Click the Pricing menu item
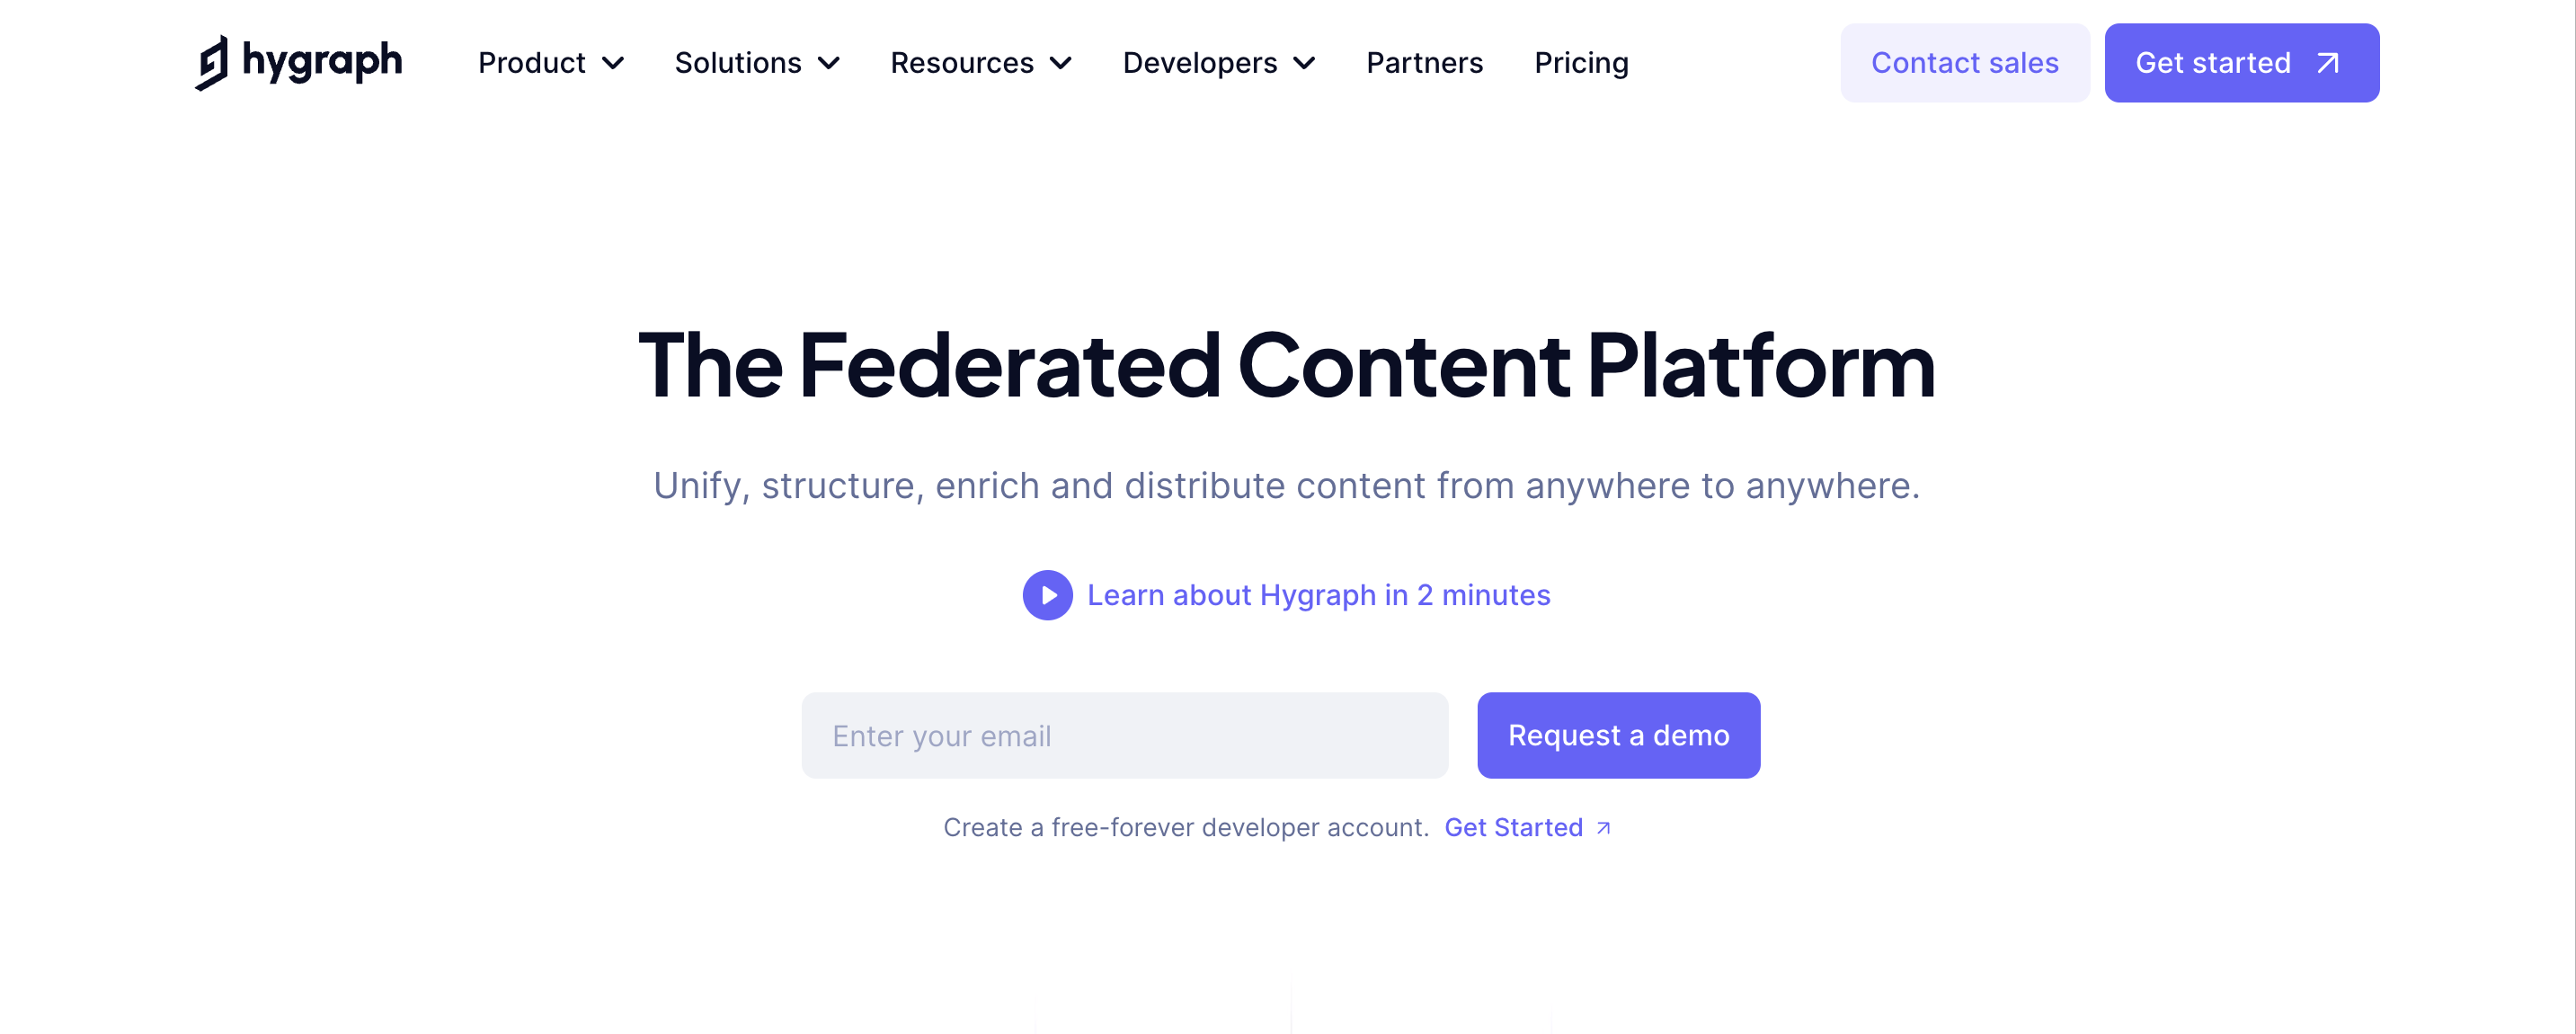Image resolution: width=2576 pixels, height=1034 pixels. tap(1580, 62)
